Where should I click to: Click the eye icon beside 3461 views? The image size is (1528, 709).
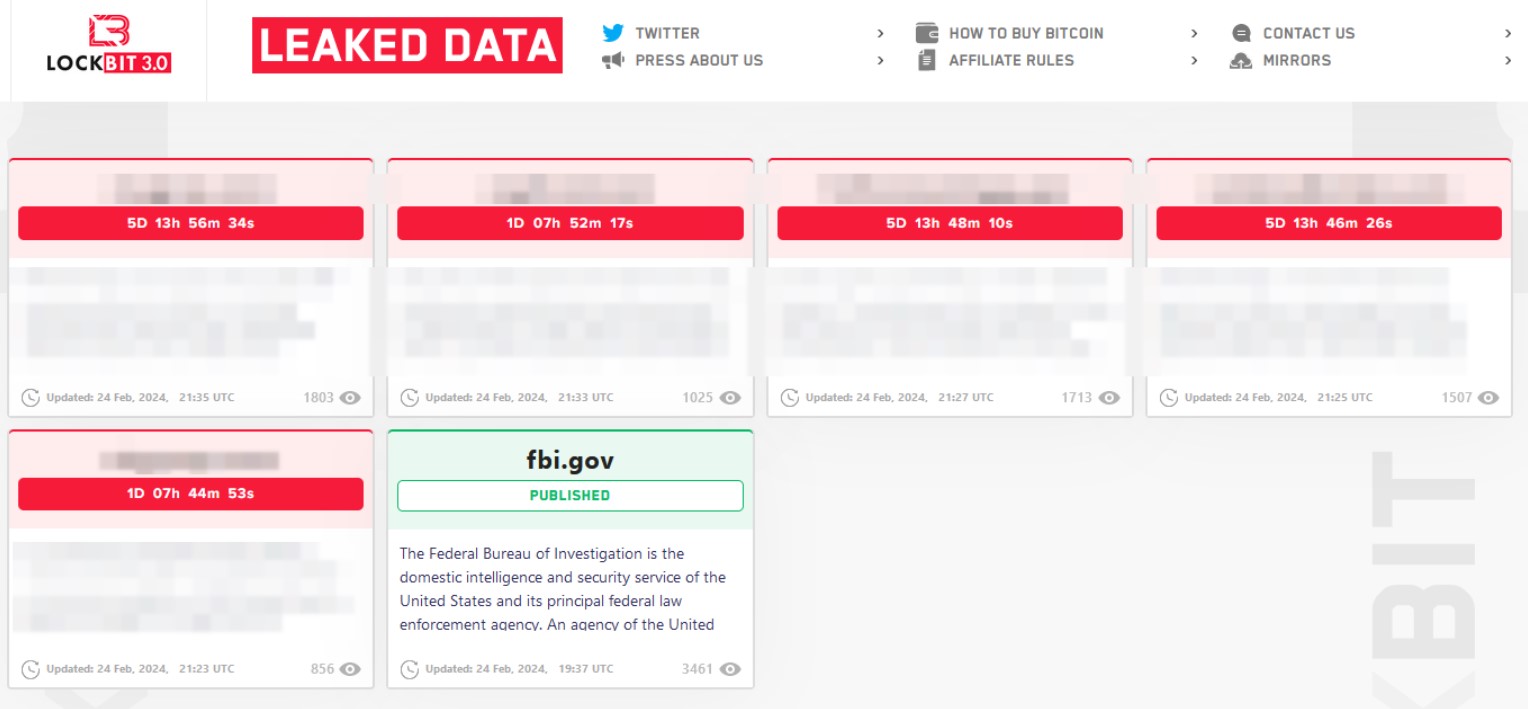click(731, 669)
